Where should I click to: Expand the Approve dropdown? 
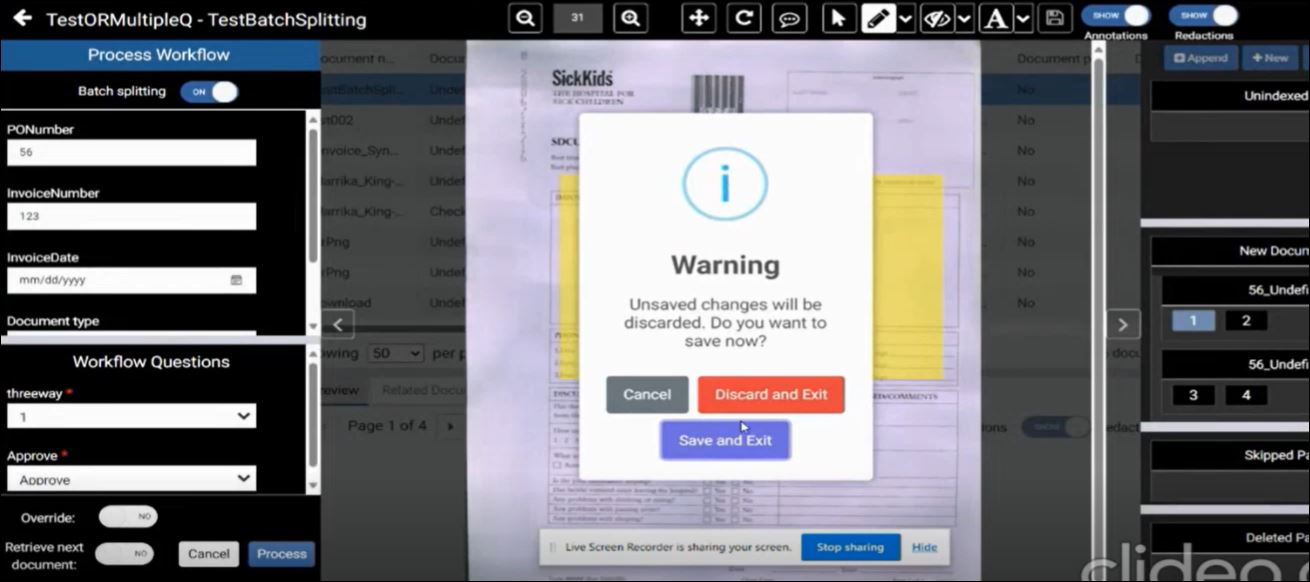point(131,479)
